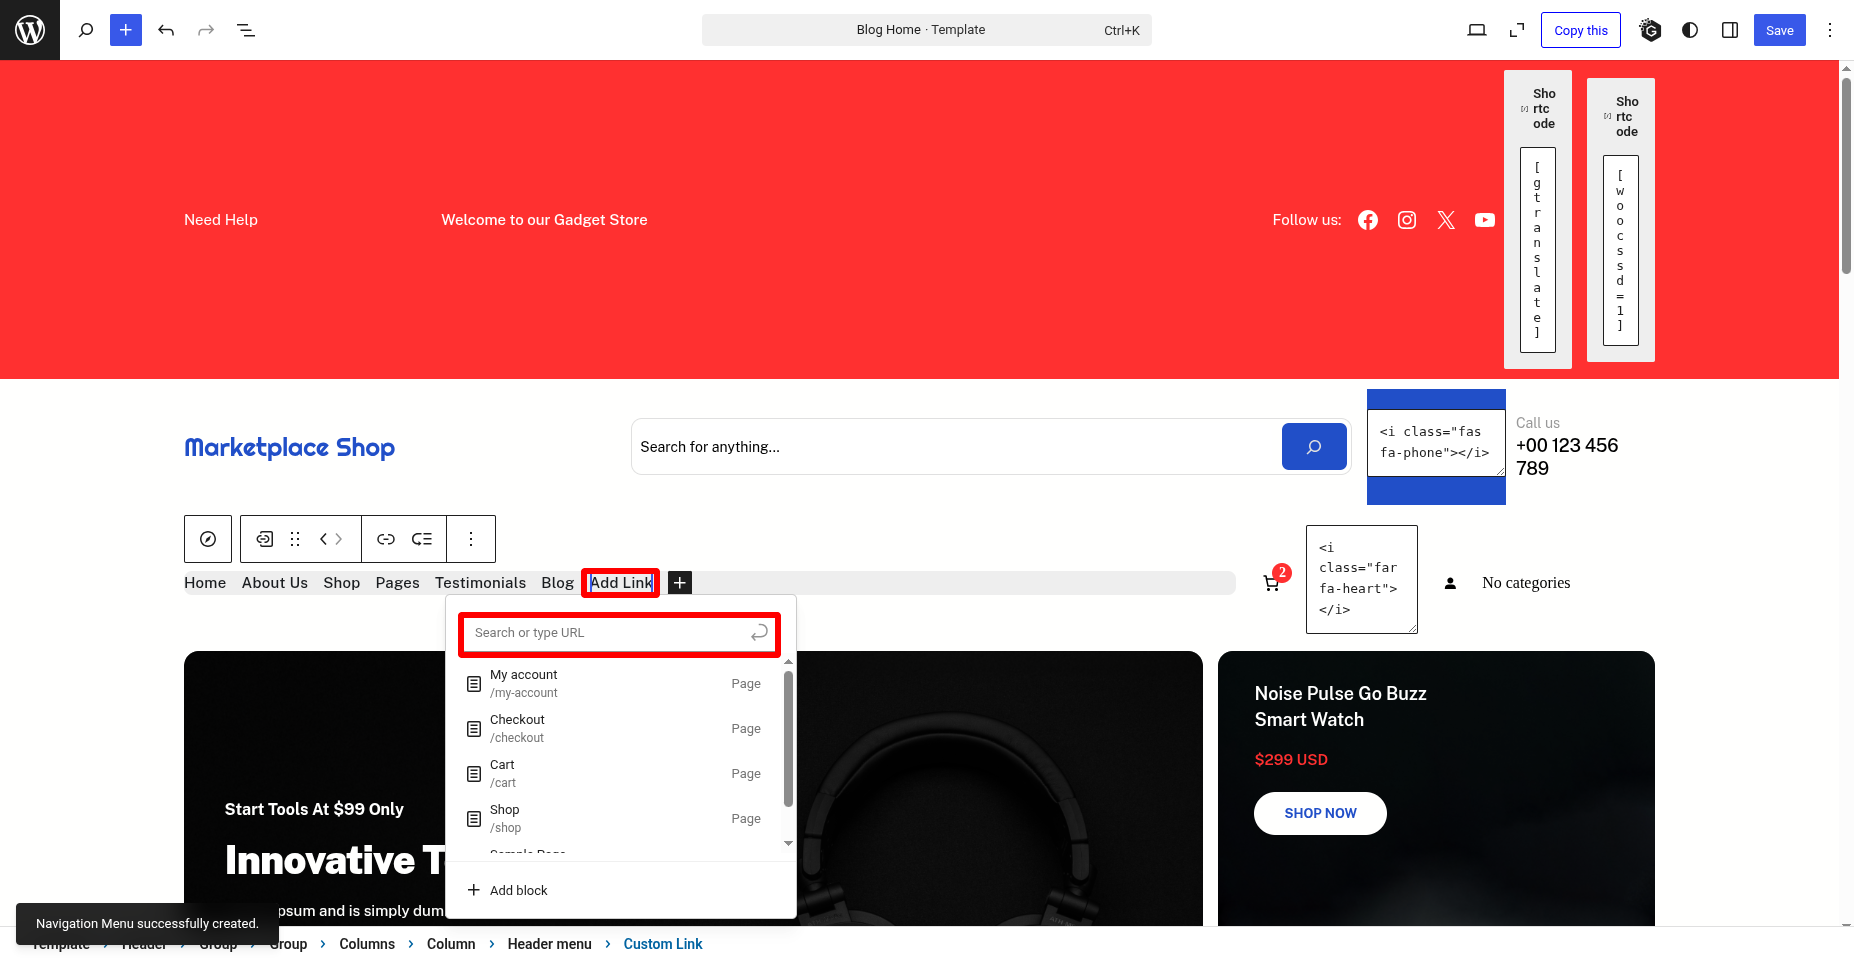Click the YouTube social icon
Viewport: 1854px width, 961px height.
pos(1485,220)
